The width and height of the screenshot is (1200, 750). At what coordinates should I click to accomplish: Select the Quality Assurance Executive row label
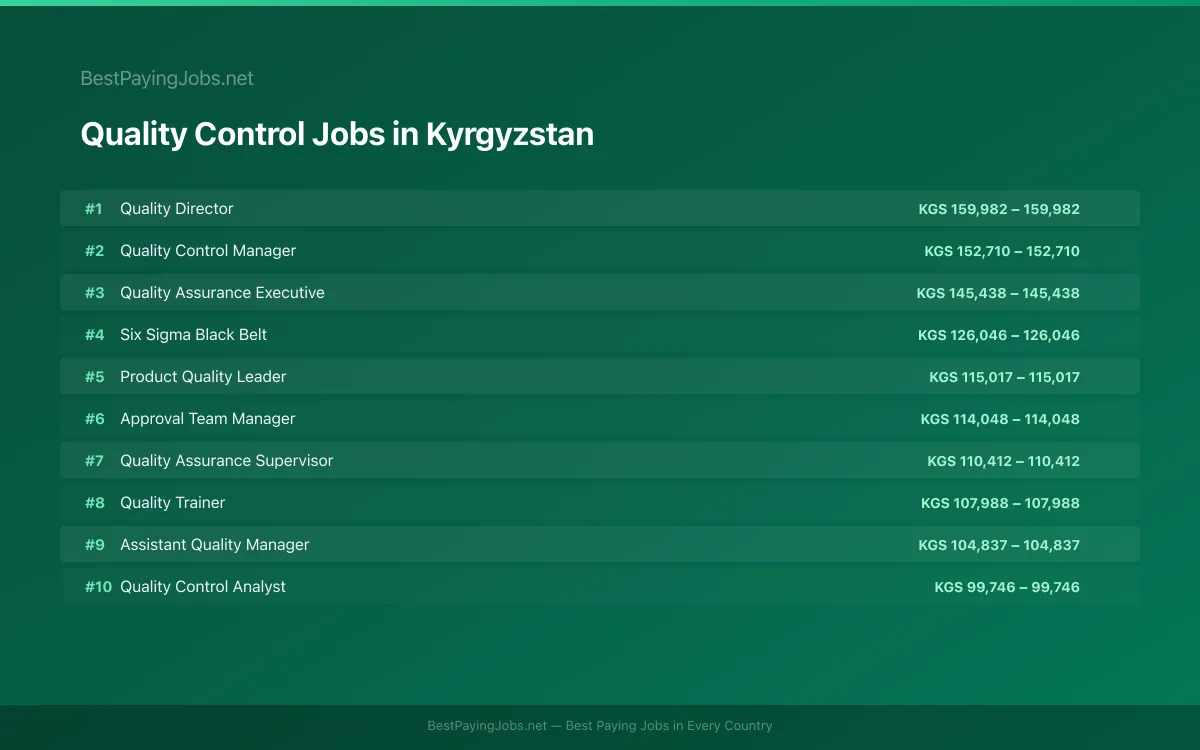click(222, 293)
